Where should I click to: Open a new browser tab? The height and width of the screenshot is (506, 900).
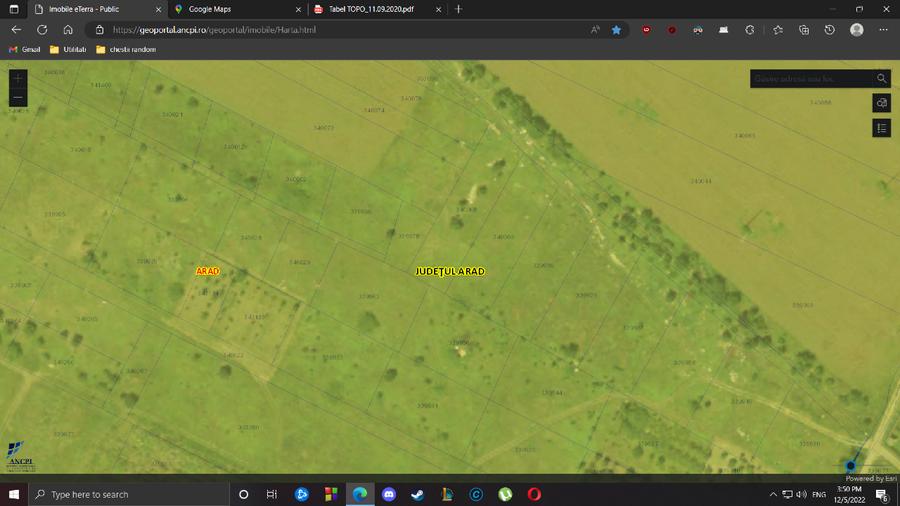pos(458,9)
